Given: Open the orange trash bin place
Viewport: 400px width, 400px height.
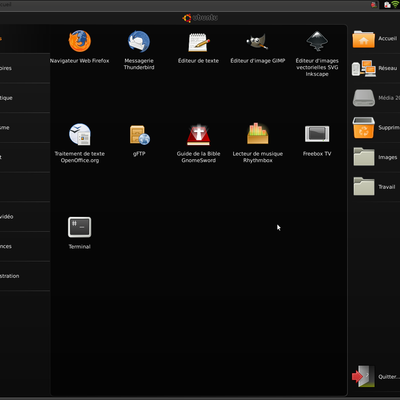Looking at the screenshot, I should [376, 128].
